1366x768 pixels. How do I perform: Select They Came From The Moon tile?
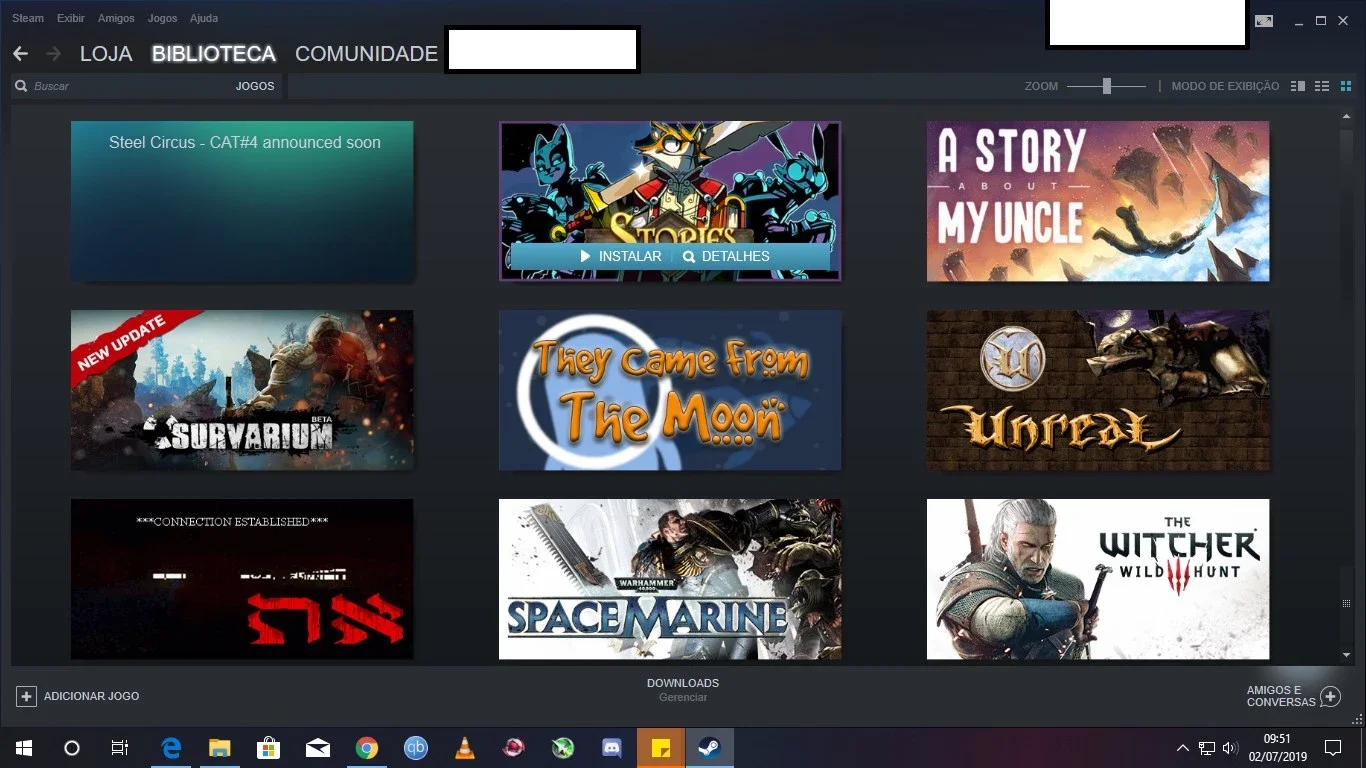pos(670,390)
